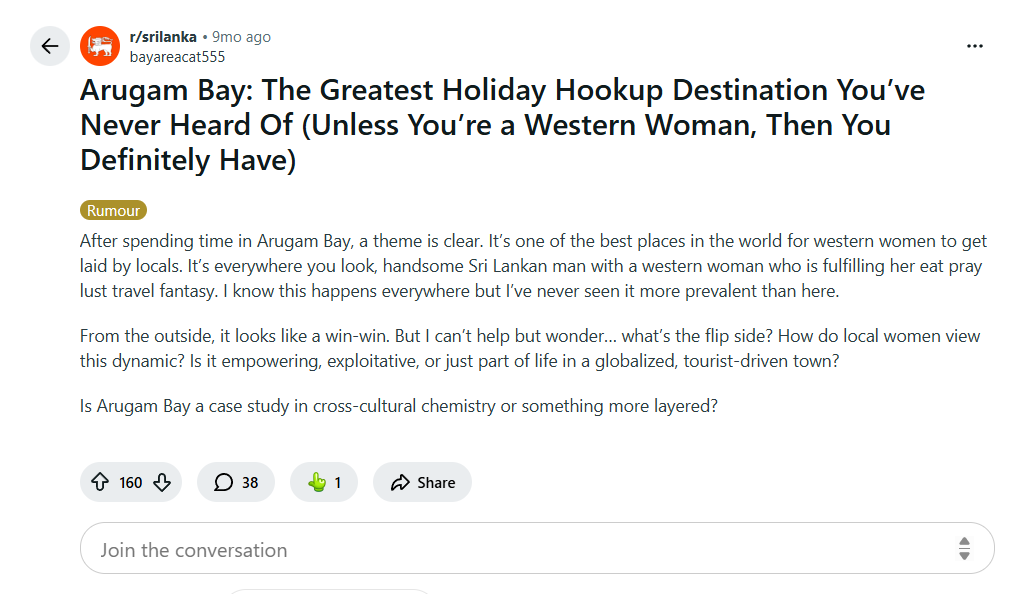Open the post options three-dot menu
Image resolution: width=1025 pixels, height=594 pixels.
coord(975,46)
